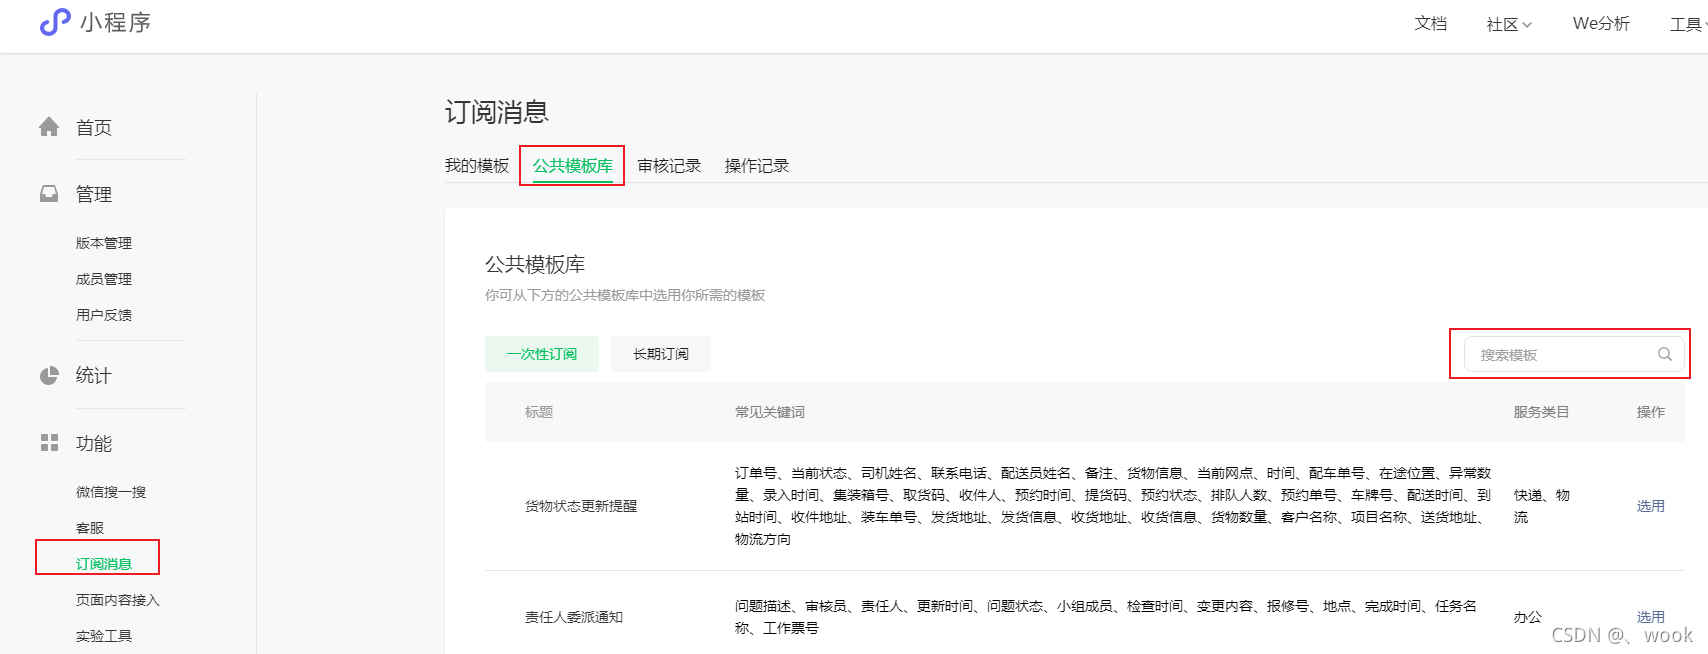Click in the 搜索模板 search field
The width and height of the screenshot is (1708, 654).
1574,354
